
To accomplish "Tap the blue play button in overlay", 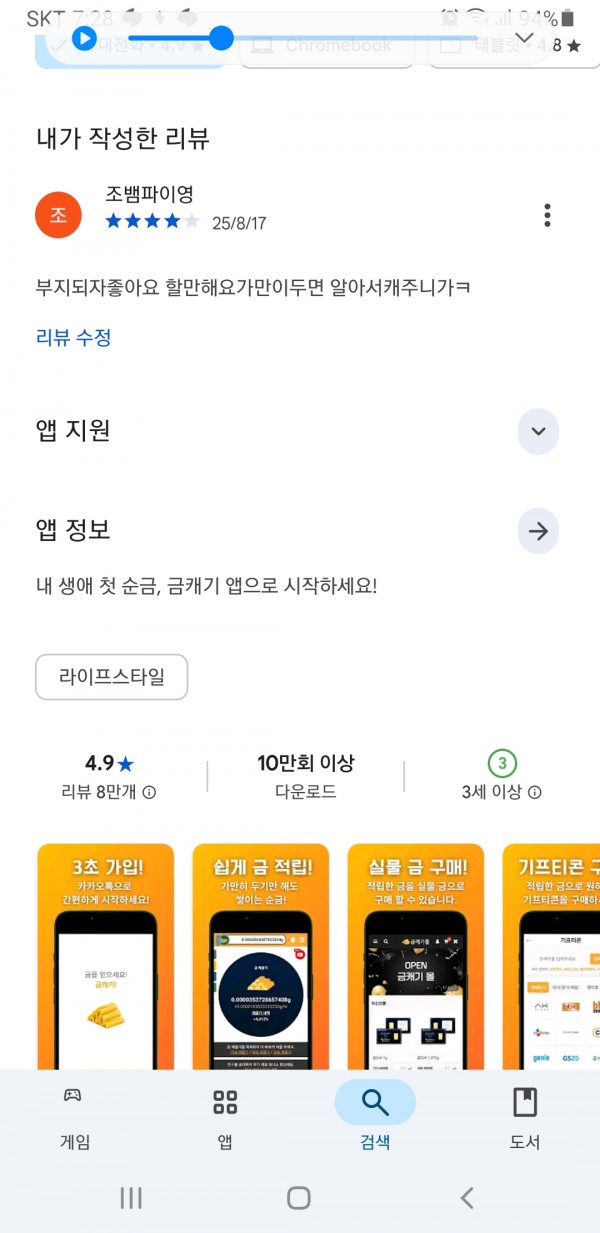I will [x=85, y=39].
